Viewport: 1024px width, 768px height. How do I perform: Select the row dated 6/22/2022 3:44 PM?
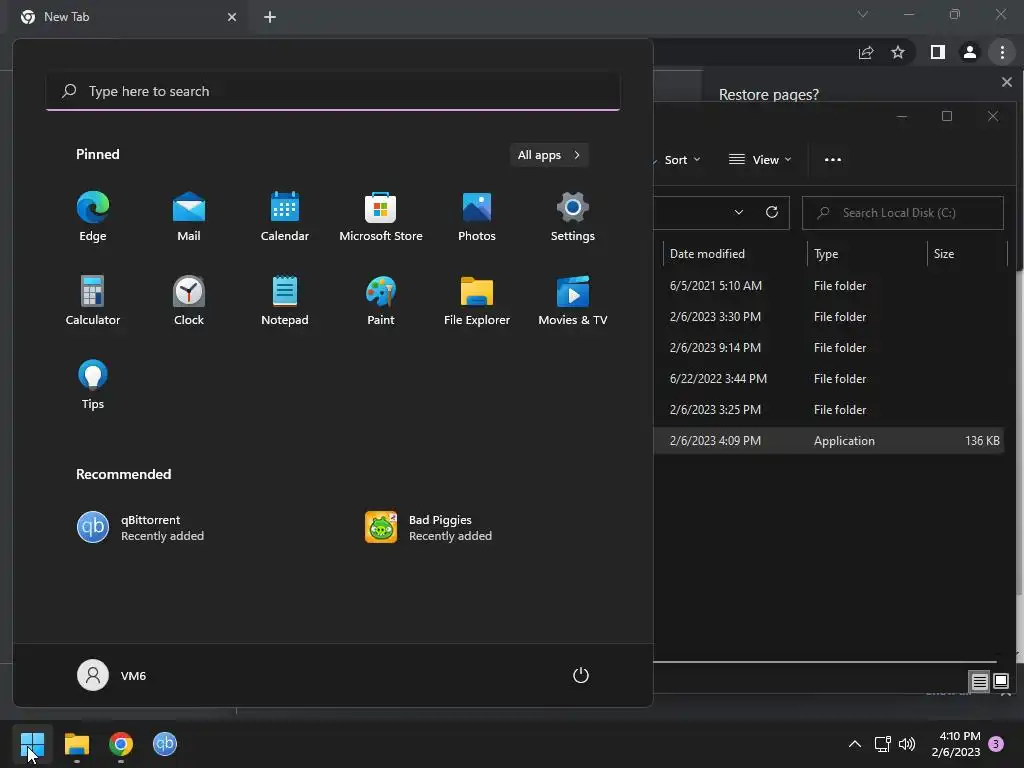pos(829,379)
